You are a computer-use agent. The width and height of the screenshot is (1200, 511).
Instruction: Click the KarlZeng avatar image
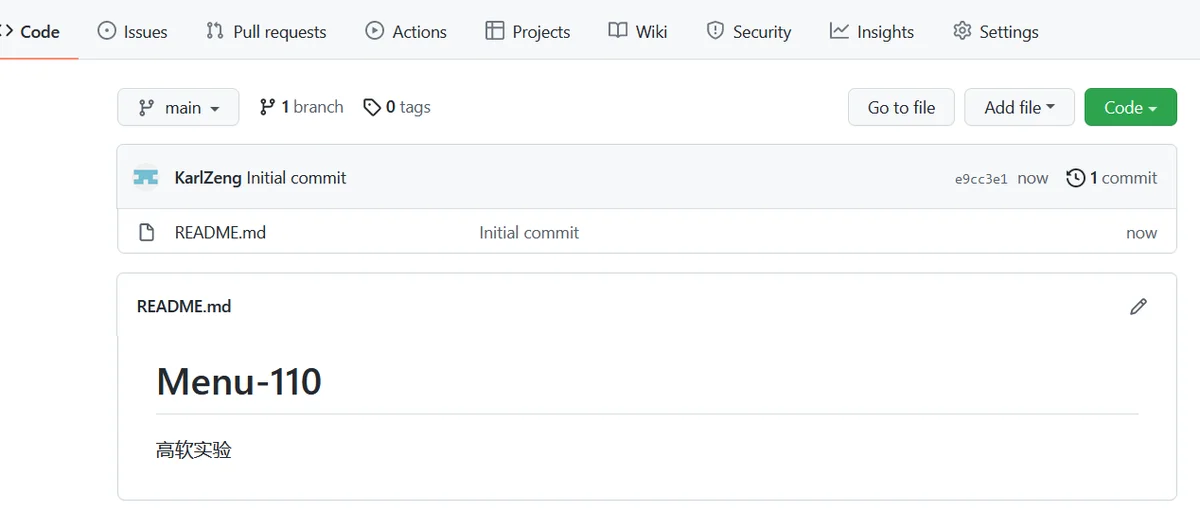pyautogui.click(x=146, y=178)
